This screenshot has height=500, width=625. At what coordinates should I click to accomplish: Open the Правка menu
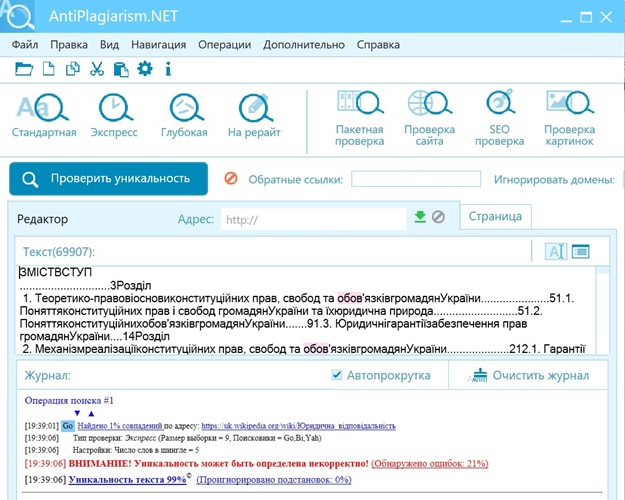point(69,45)
